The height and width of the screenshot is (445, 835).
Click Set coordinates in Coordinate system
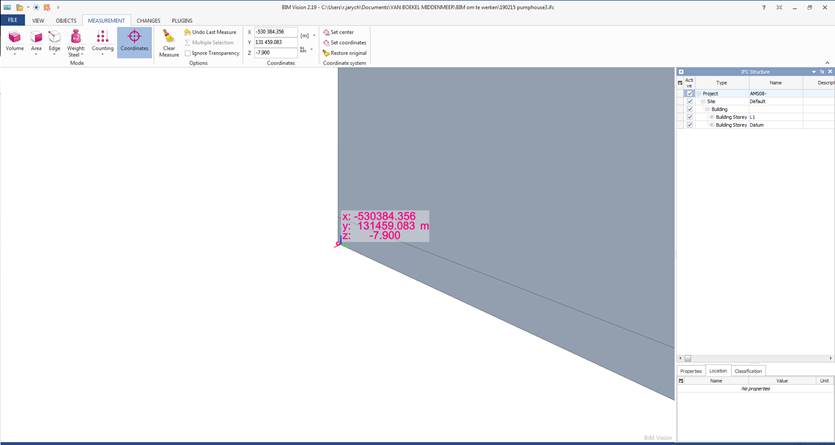345,43
